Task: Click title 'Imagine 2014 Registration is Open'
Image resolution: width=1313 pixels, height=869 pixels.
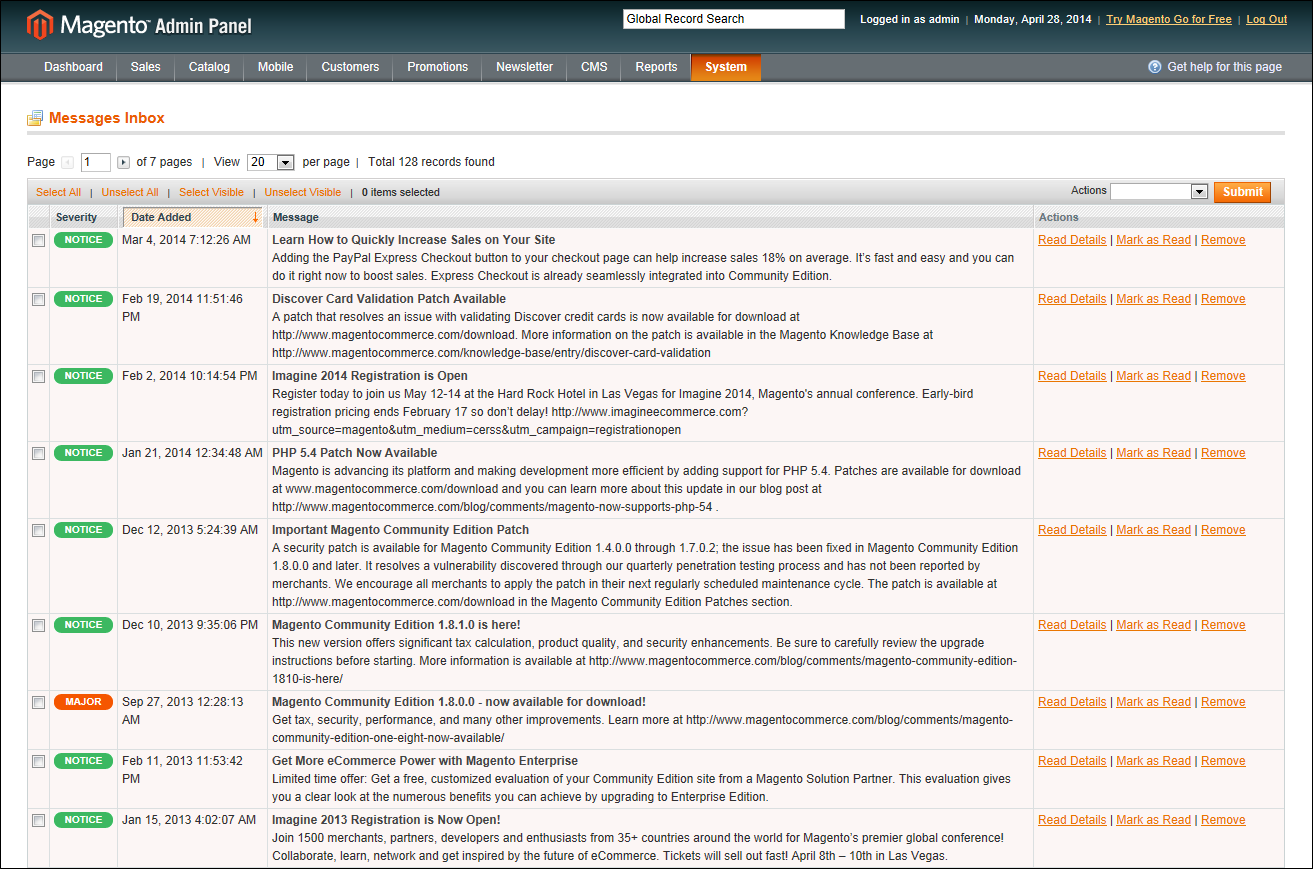Action: point(370,376)
